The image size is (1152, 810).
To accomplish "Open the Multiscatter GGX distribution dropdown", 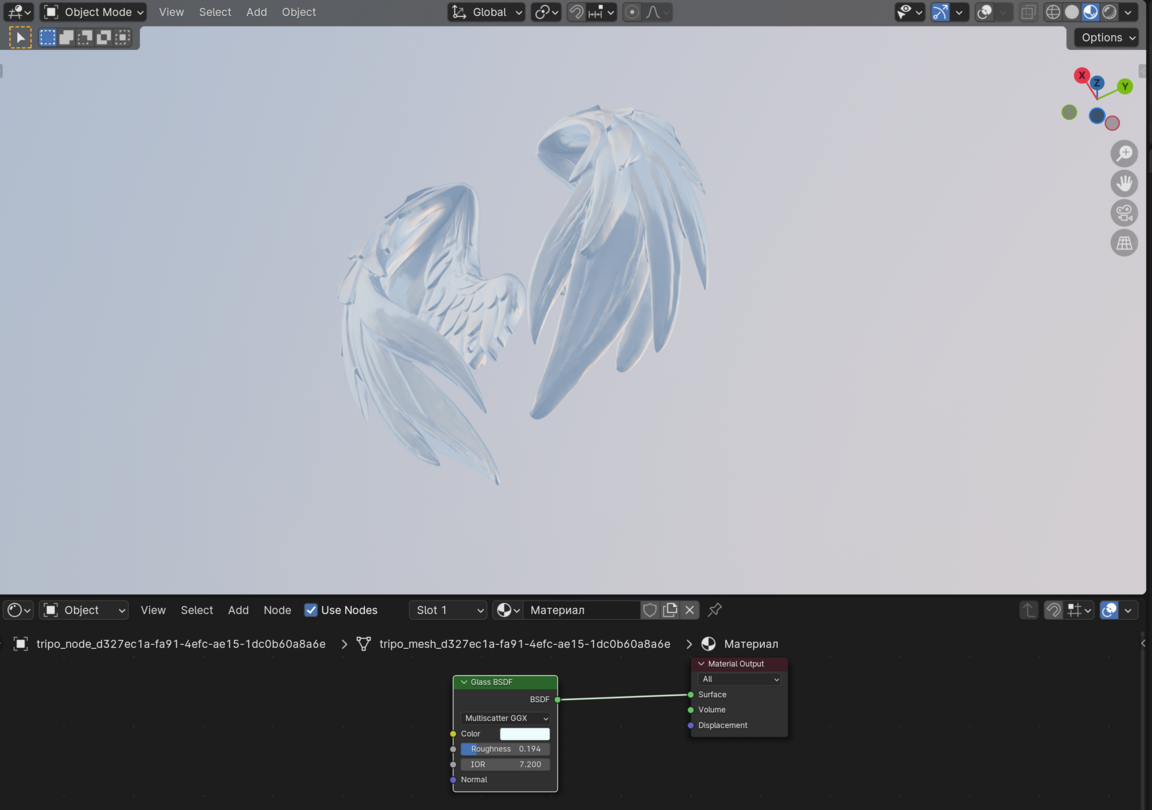I will pos(505,718).
